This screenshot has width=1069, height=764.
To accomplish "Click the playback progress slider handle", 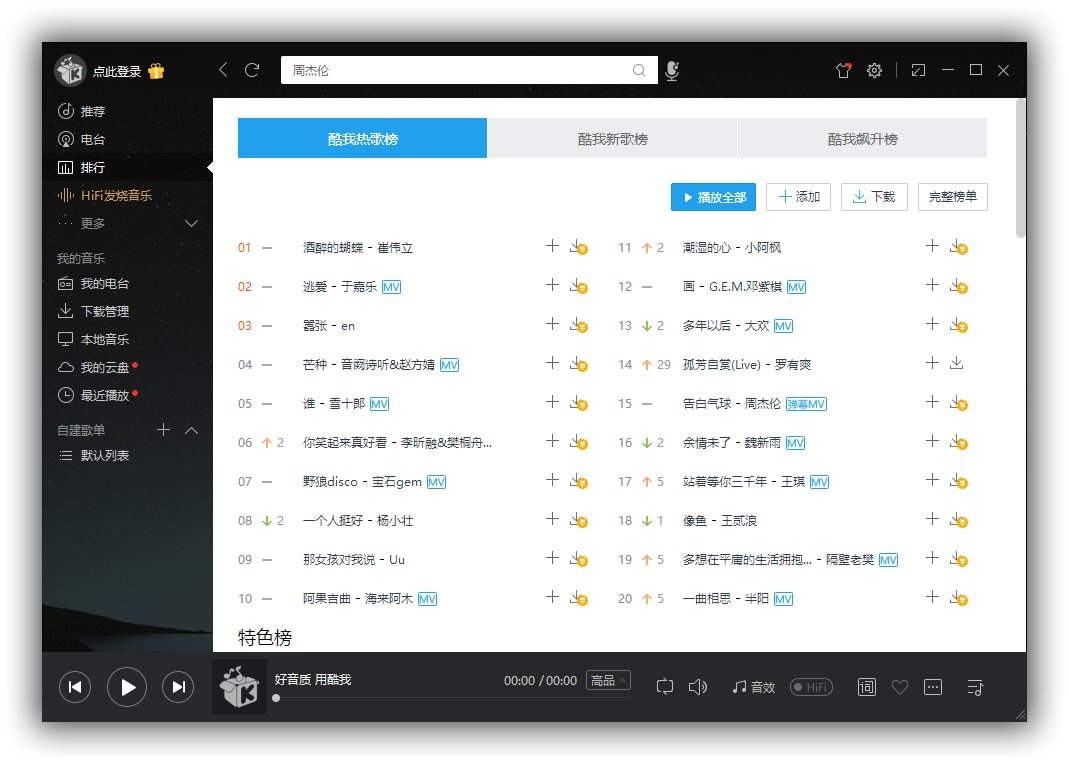I will tap(276, 698).
